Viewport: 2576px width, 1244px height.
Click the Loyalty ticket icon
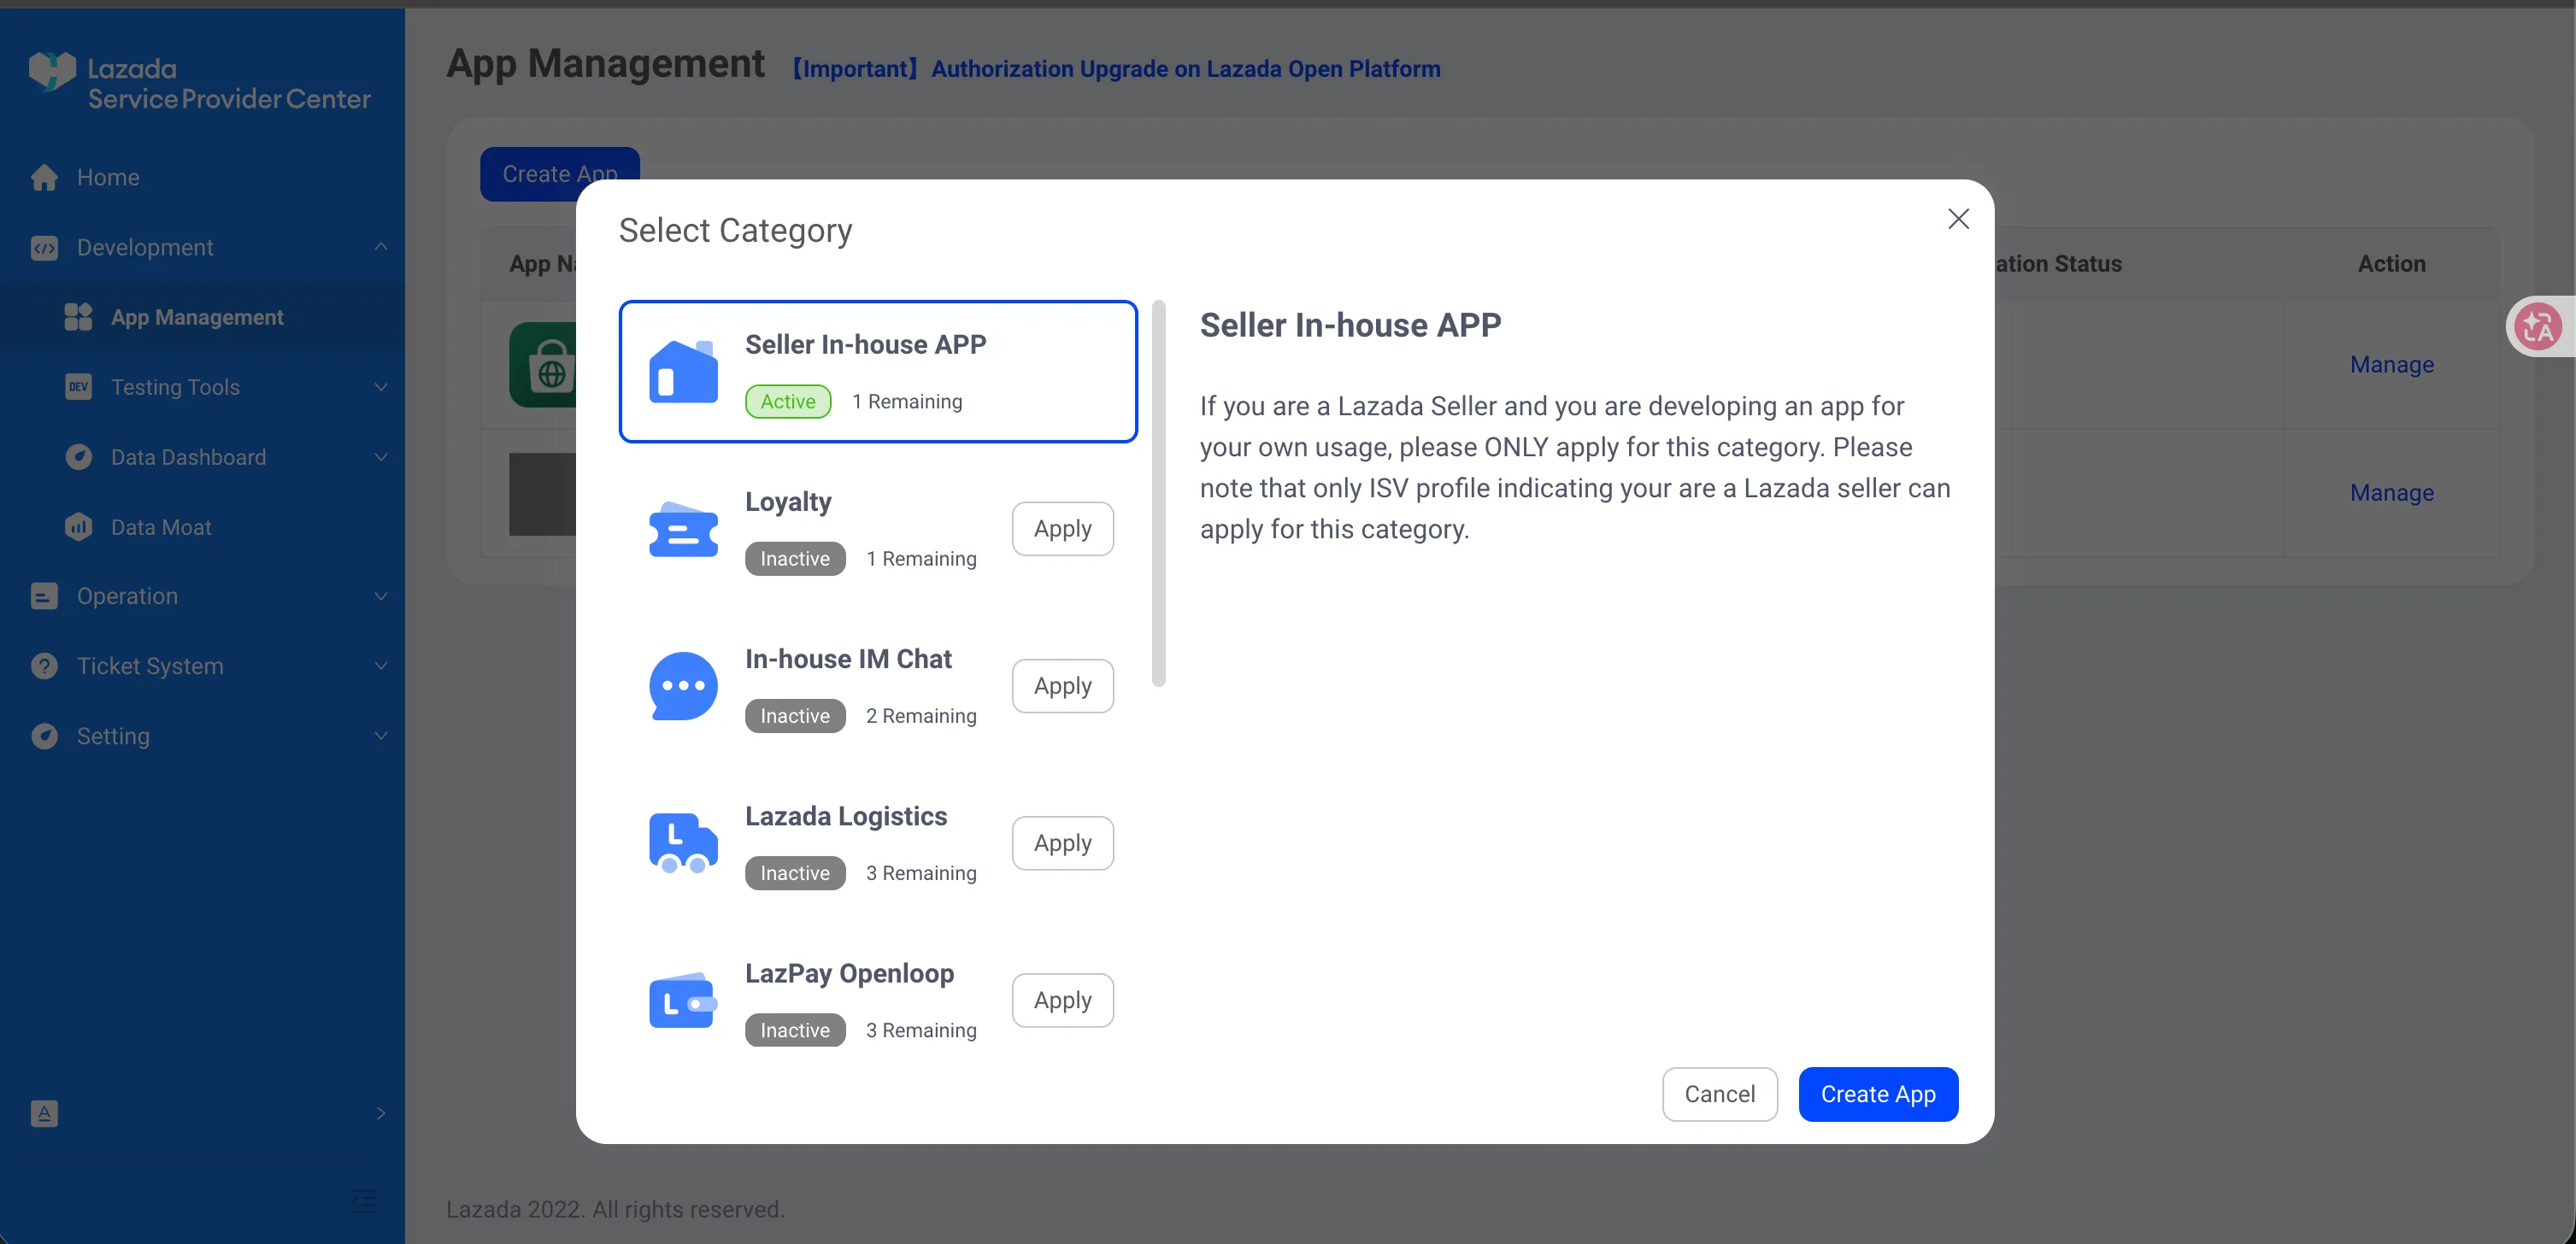click(x=683, y=529)
